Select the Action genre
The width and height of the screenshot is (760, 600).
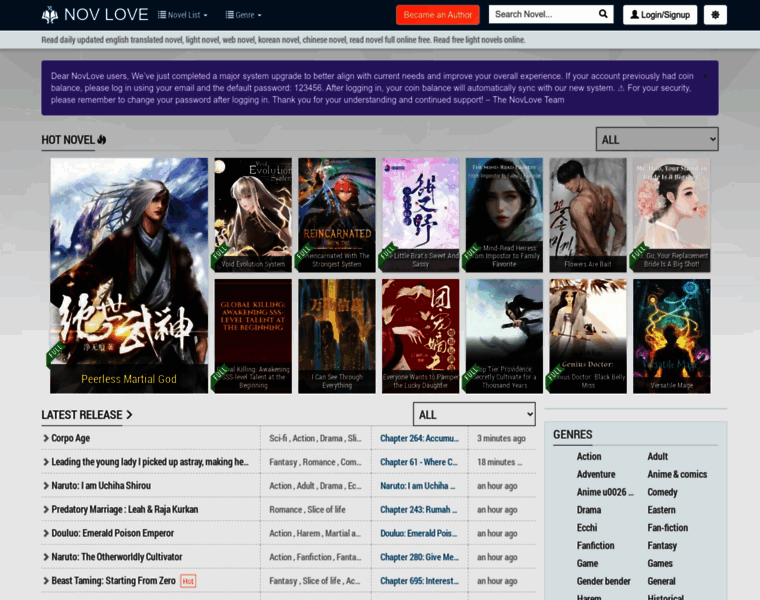click(x=589, y=456)
